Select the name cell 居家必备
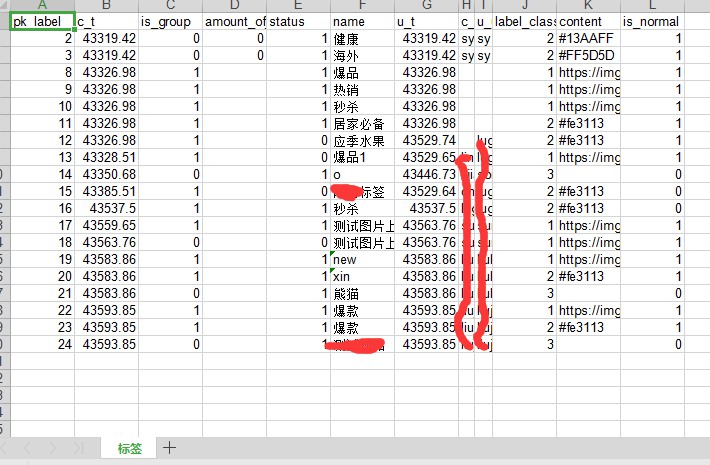Screen dimensions: 710x465 pyautogui.click(x=362, y=124)
